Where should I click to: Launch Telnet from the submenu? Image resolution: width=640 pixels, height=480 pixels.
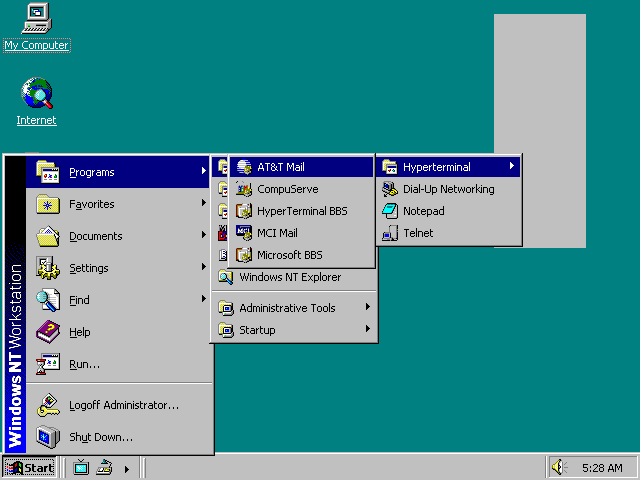448,233
